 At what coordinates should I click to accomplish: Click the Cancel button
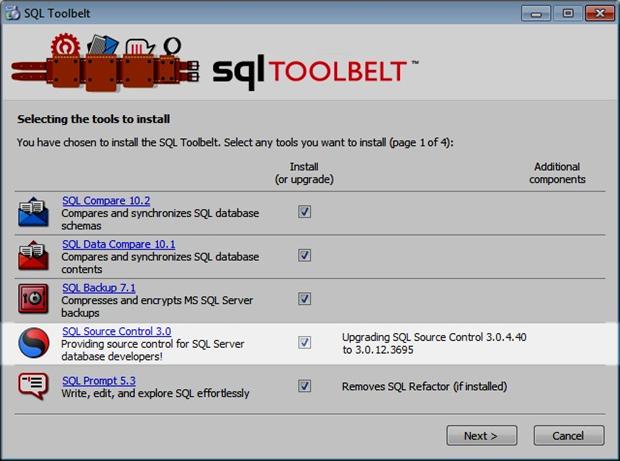(569, 435)
